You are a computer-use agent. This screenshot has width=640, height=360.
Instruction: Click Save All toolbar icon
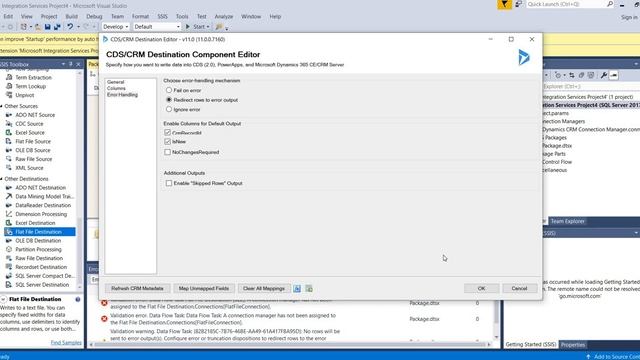point(57,27)
